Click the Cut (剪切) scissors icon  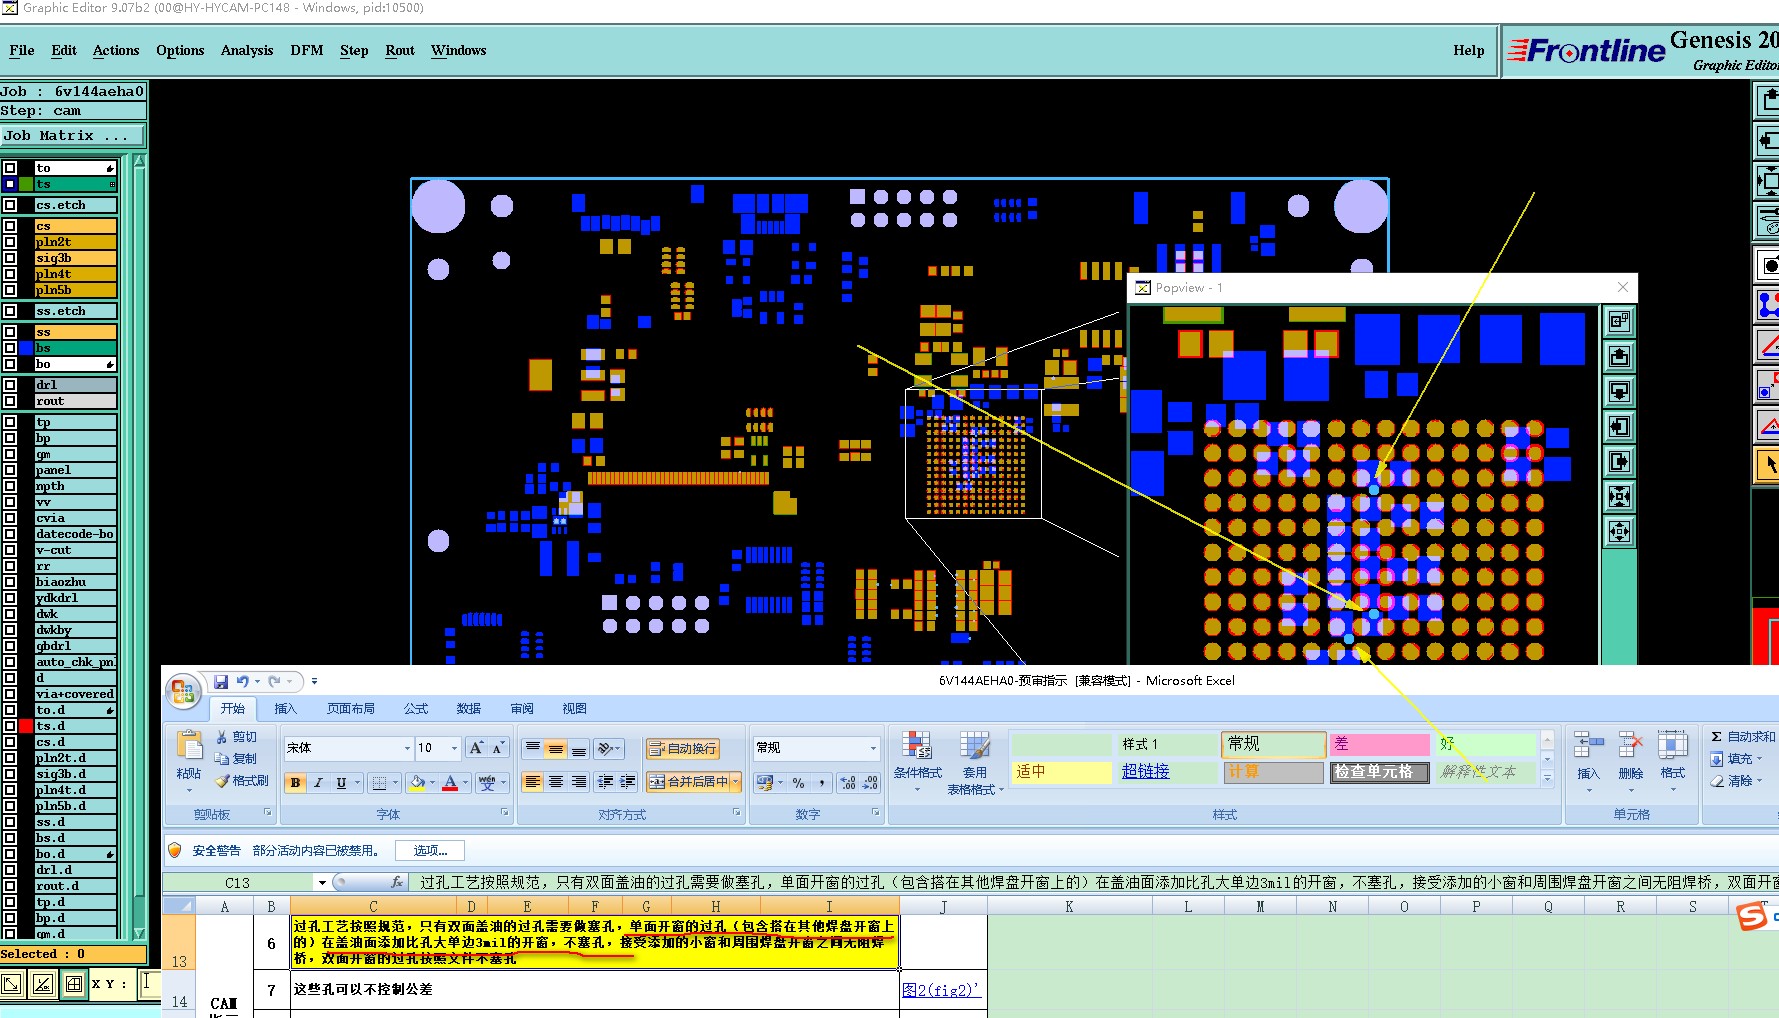tap(221, 737)
